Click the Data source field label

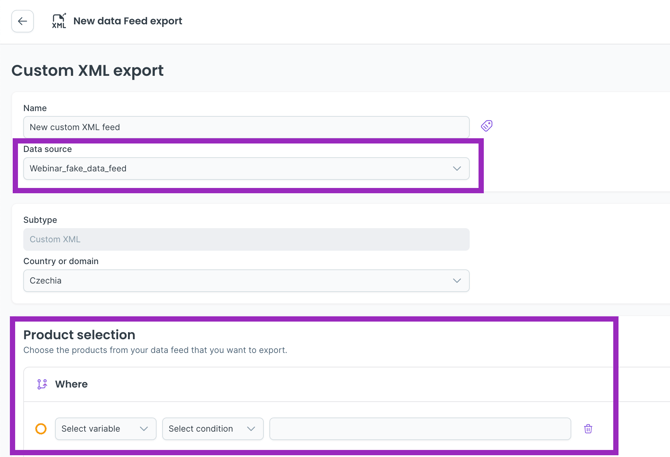pyautogui.click(x=48, y=149)
